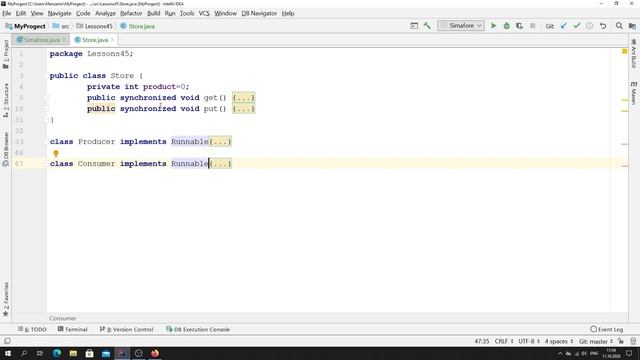Expand folded Producer class body
640x360 pixels.
pos(220,142)
